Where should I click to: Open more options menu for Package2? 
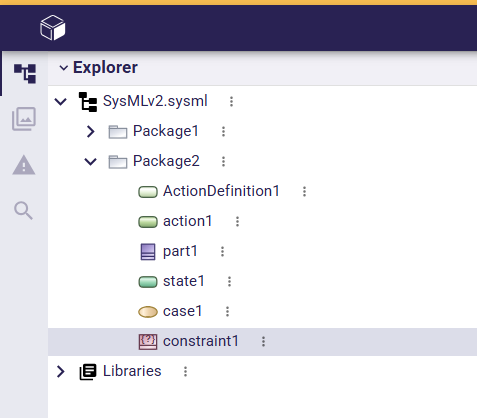[223, 161]
